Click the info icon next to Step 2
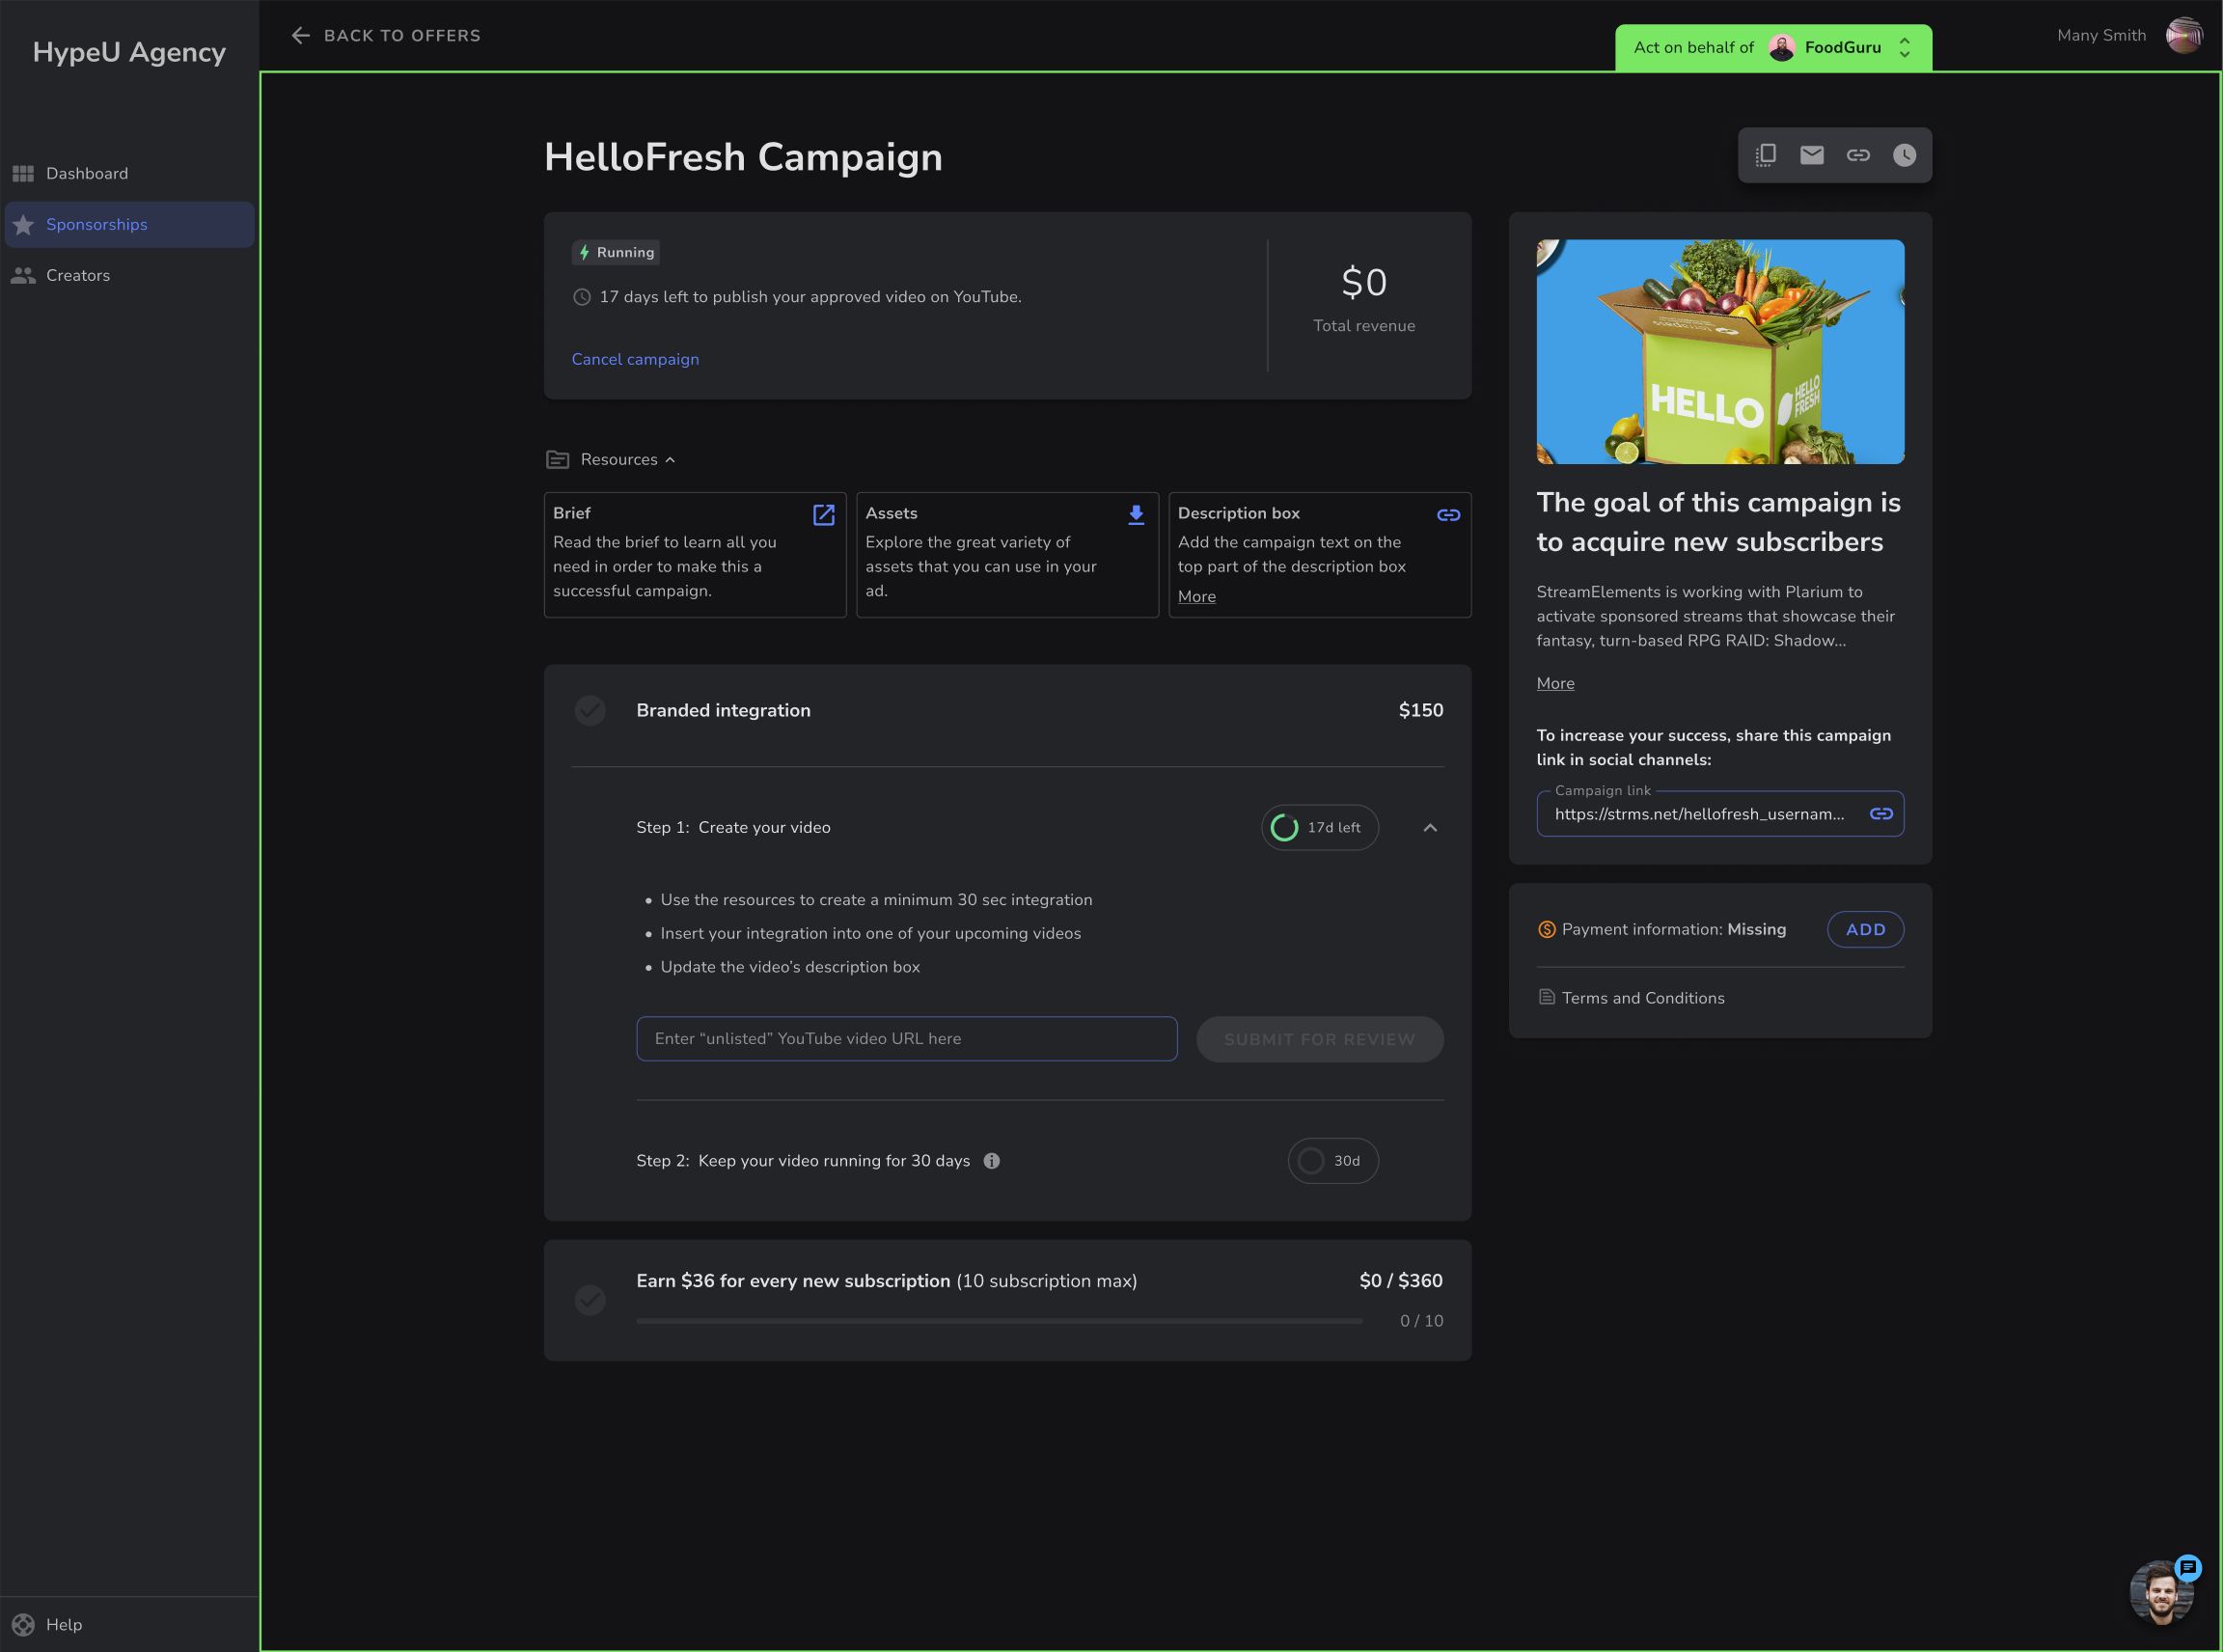 [x=992, y=1160]
